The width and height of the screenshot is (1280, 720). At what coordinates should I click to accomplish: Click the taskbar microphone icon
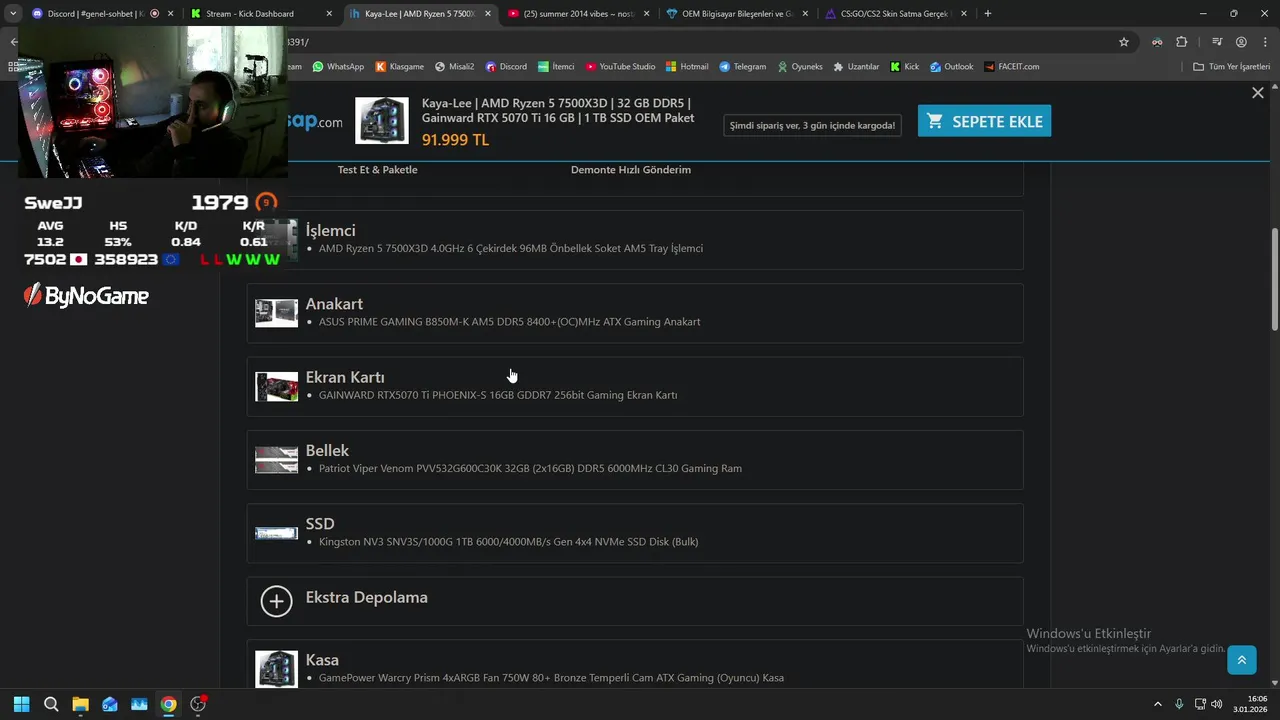click(1179, 704)
